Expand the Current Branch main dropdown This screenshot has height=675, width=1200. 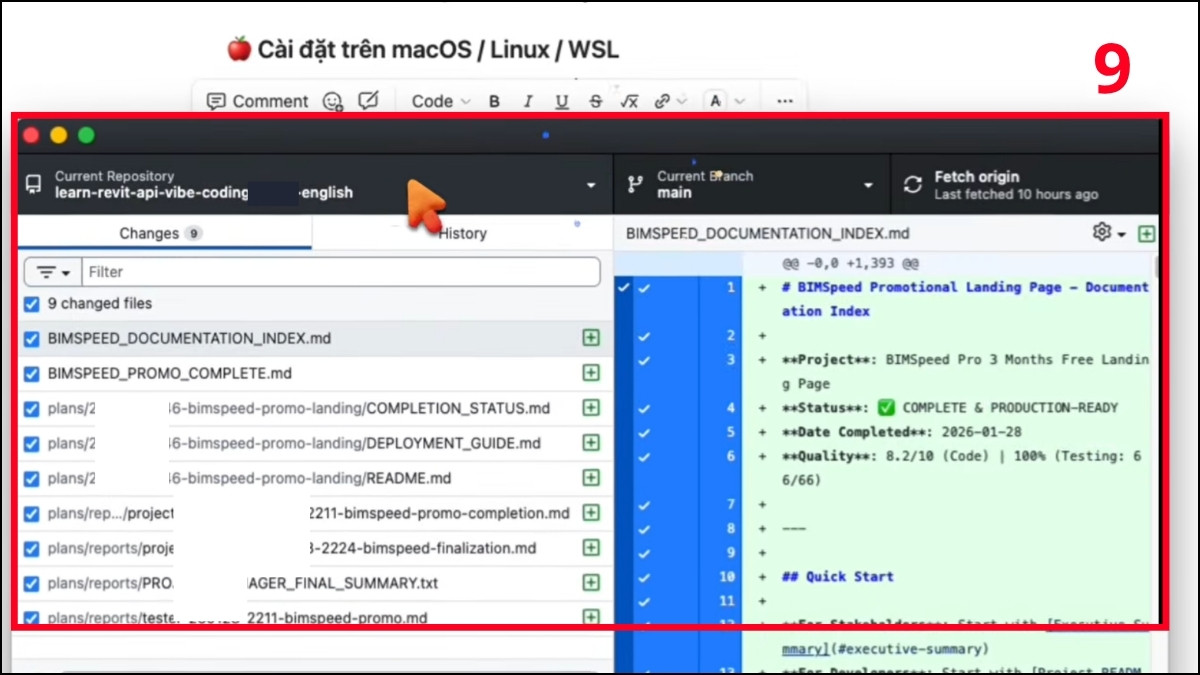(x=750, y=185)
